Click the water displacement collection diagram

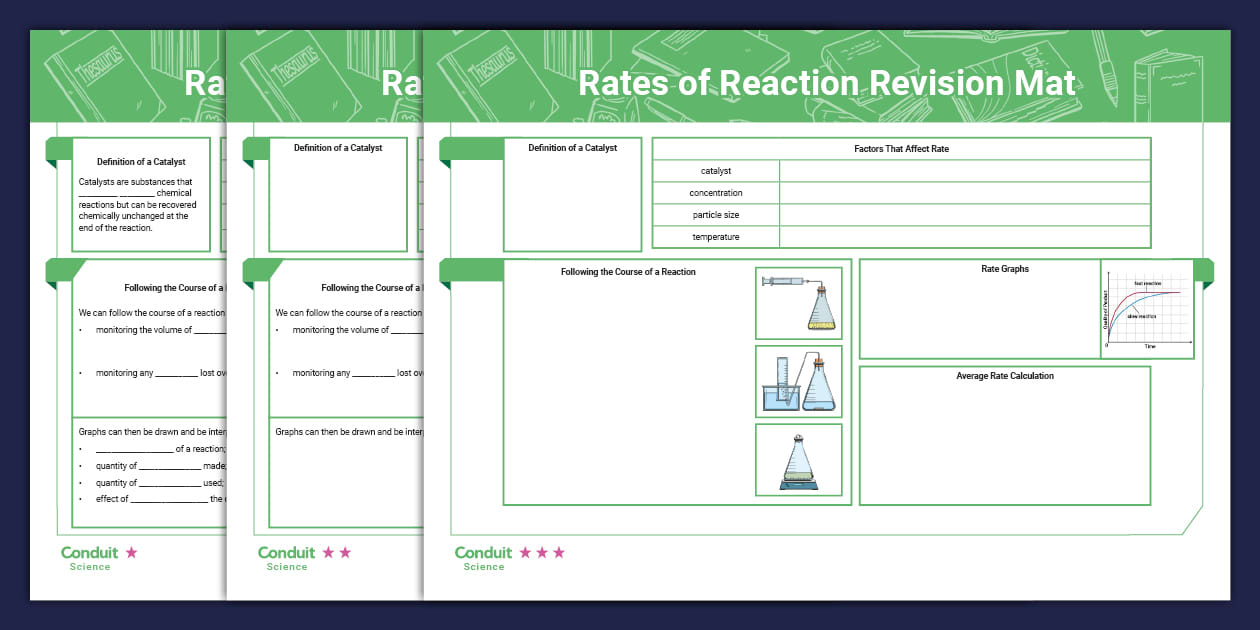798,381
